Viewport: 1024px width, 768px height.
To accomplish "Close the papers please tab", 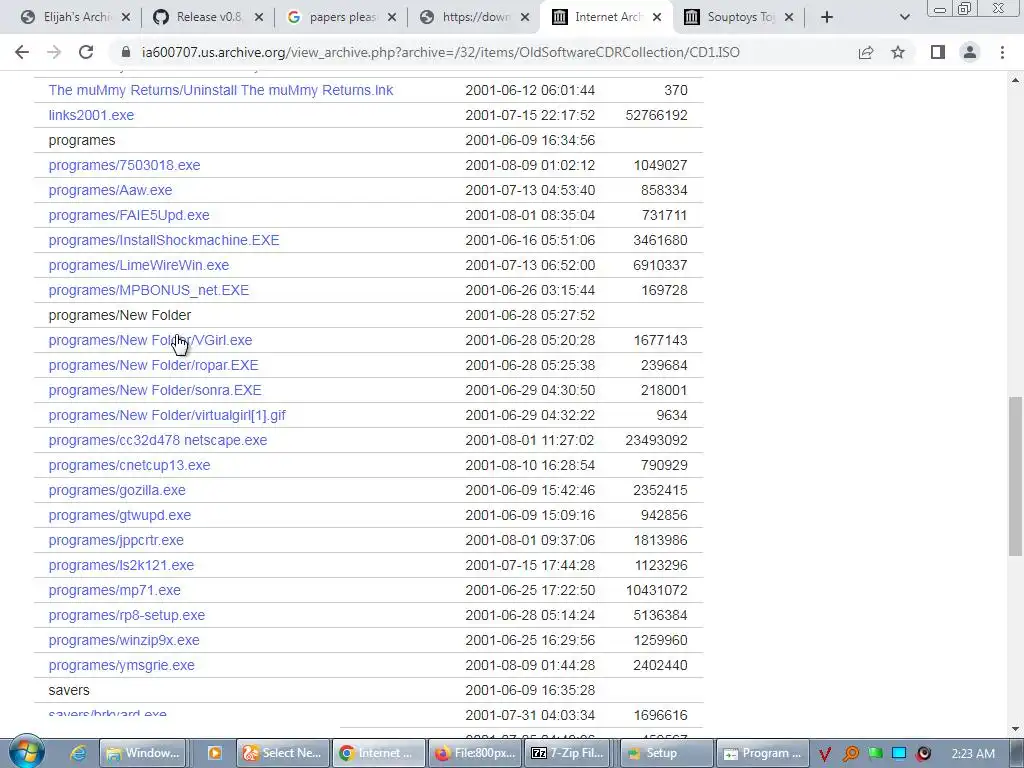I will 392,17.
